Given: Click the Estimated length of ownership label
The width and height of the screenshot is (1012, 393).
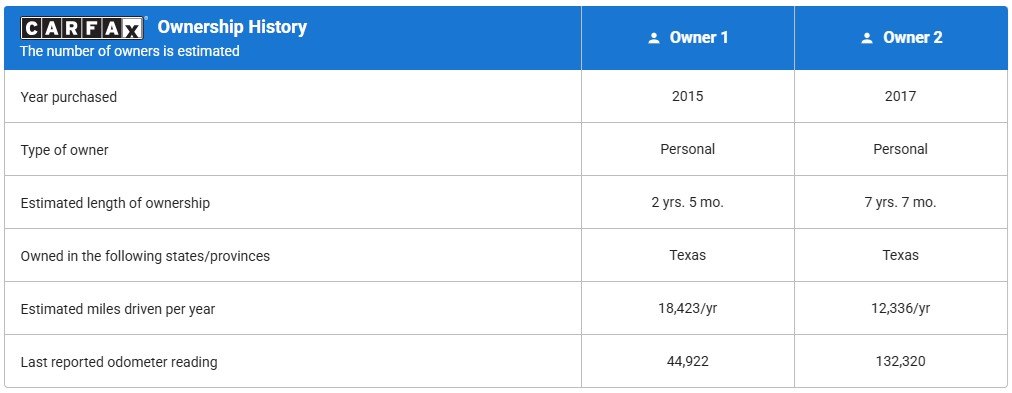Looking at the screenshot, I should pyautogui.click(x=115, y=203).
